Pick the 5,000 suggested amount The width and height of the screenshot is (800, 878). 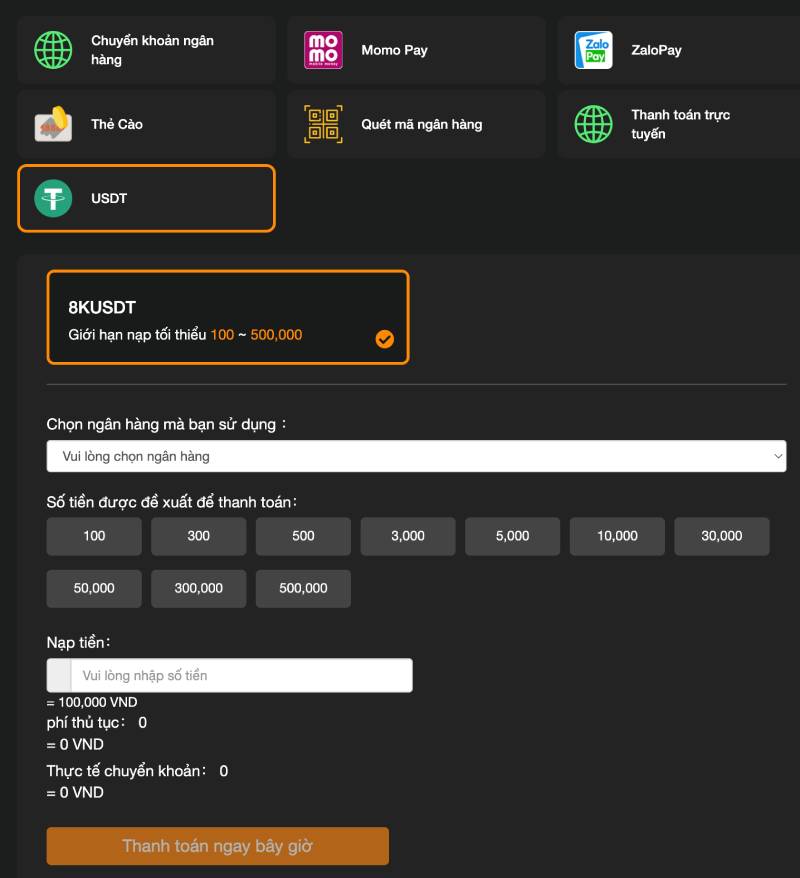[x=512, y=536]
